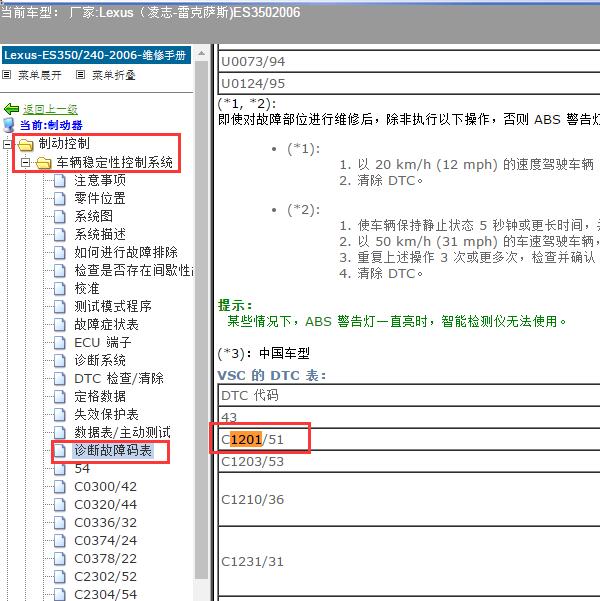Click the document icon beside 校准
The image size is (600, 601).
click(x=59, y=288)
